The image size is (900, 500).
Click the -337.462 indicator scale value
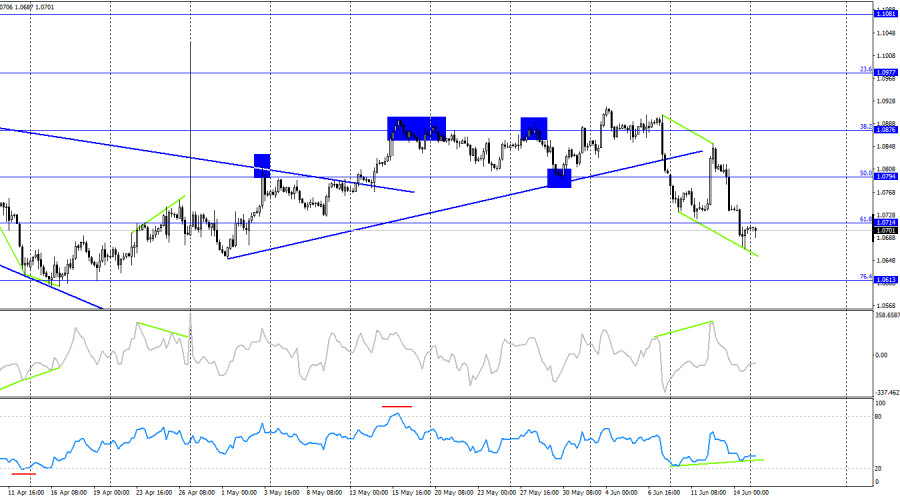pos(887,393)
